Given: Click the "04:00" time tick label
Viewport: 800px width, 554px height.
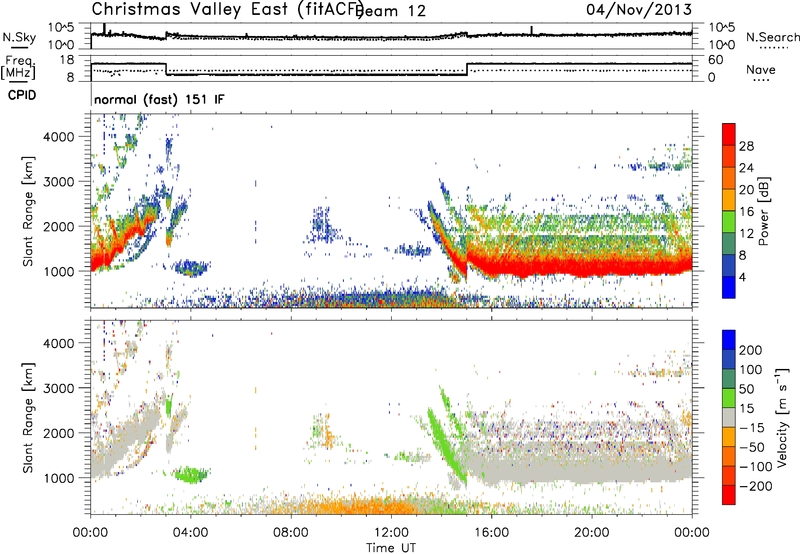Looking at the screenshot, I should click(190, 533).
